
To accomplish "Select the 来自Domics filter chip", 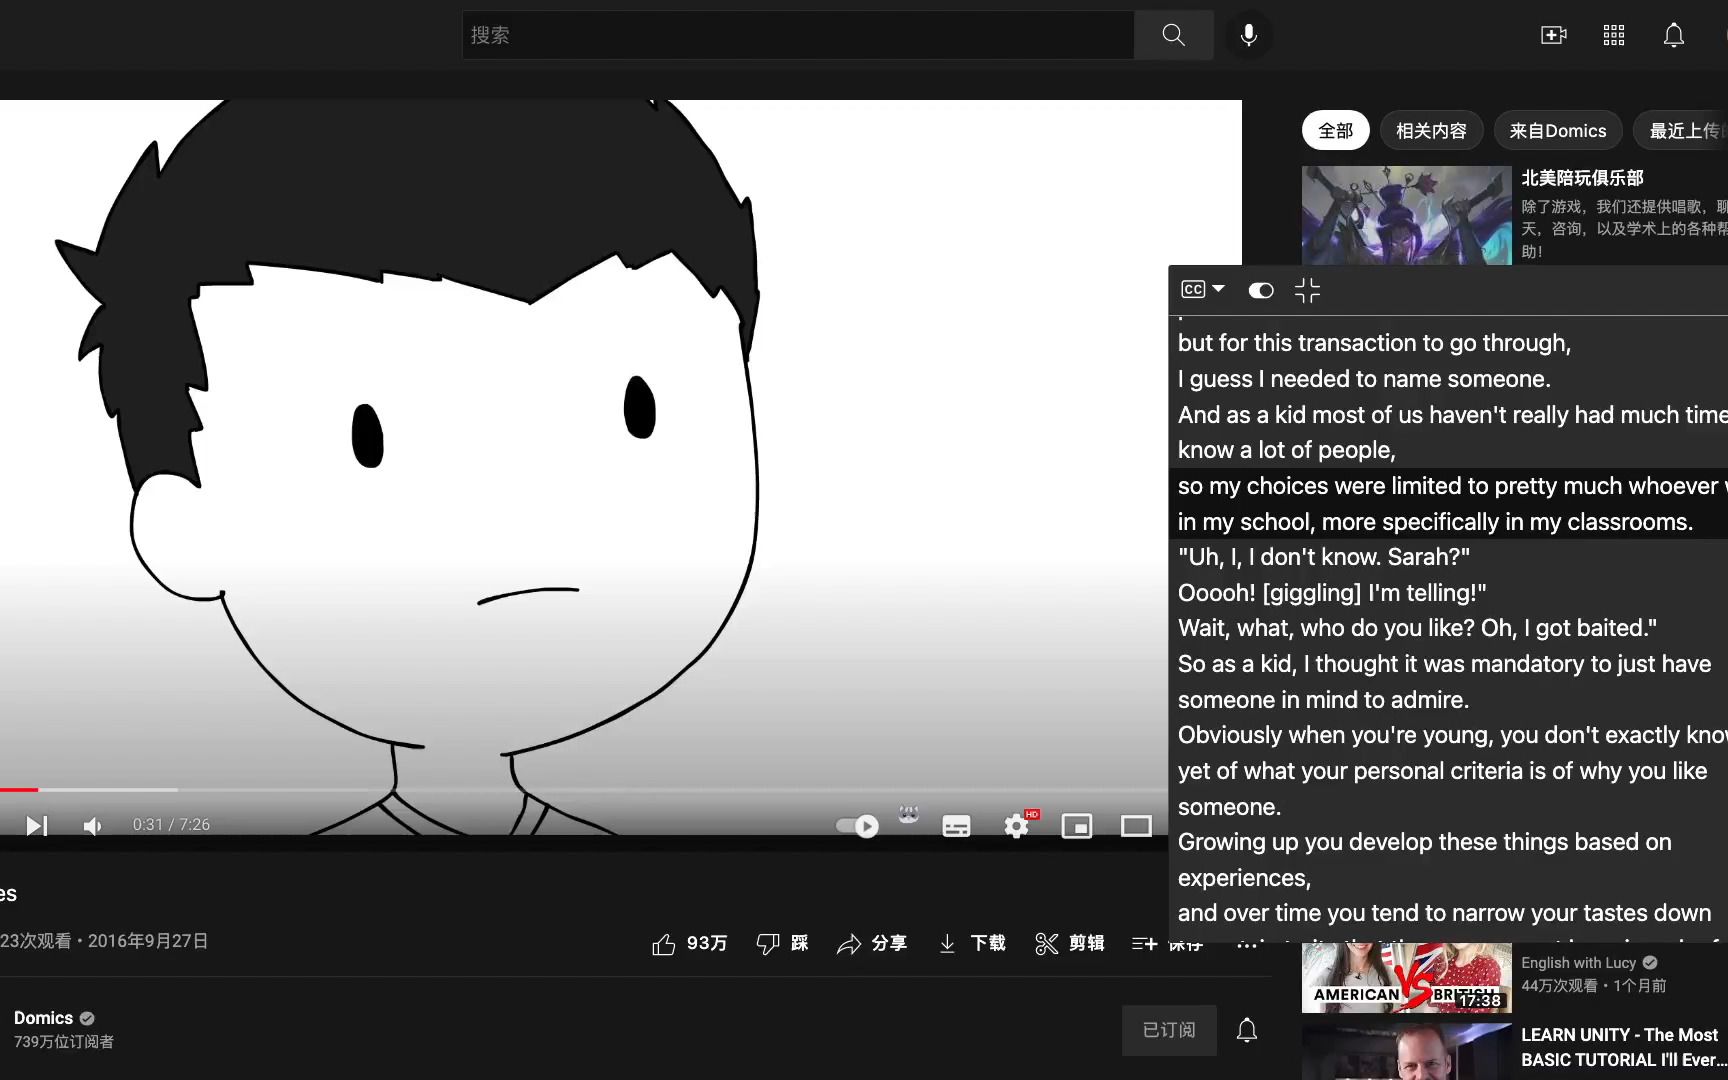I will pyautogui.click(x=1558, y=131).
